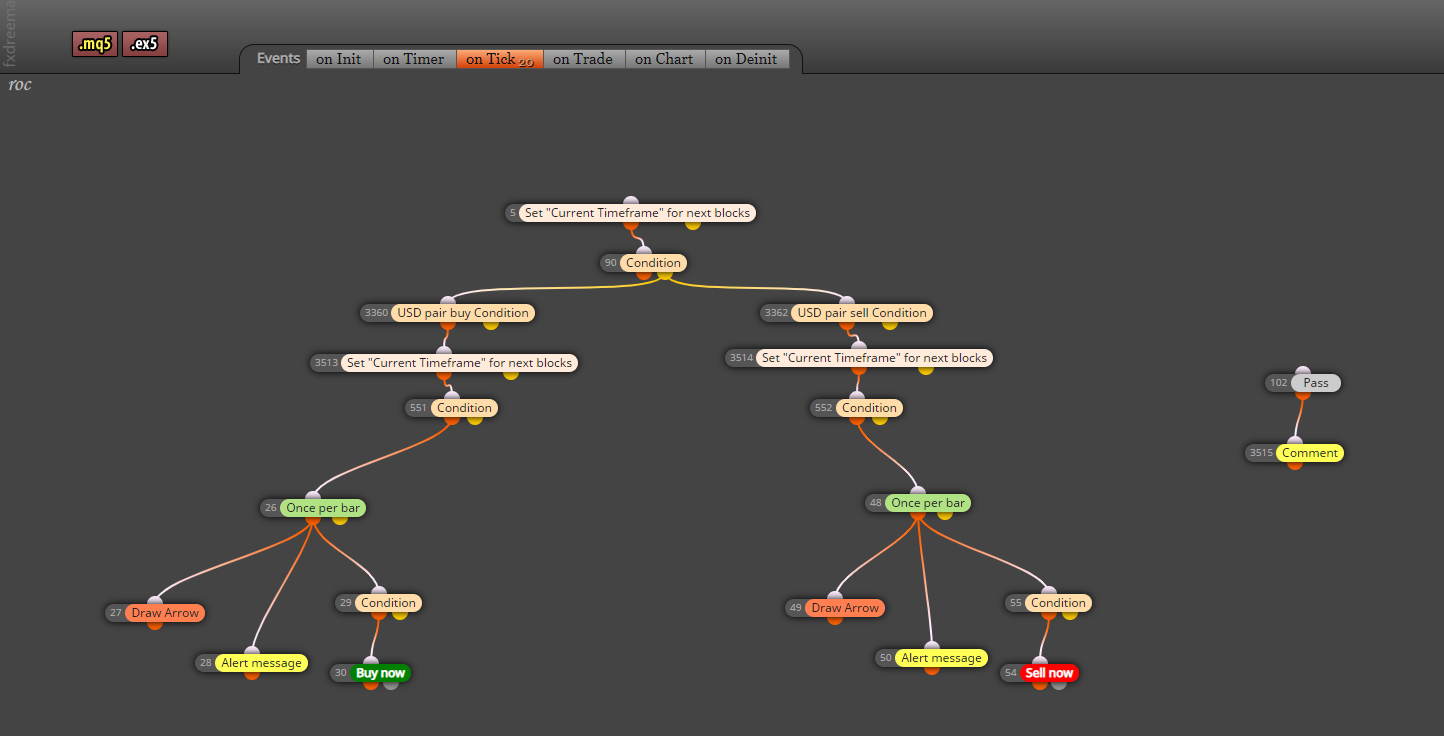Select block 5 Set Current Timeframe
The image size is (1444, 736).
click(637, 213)
